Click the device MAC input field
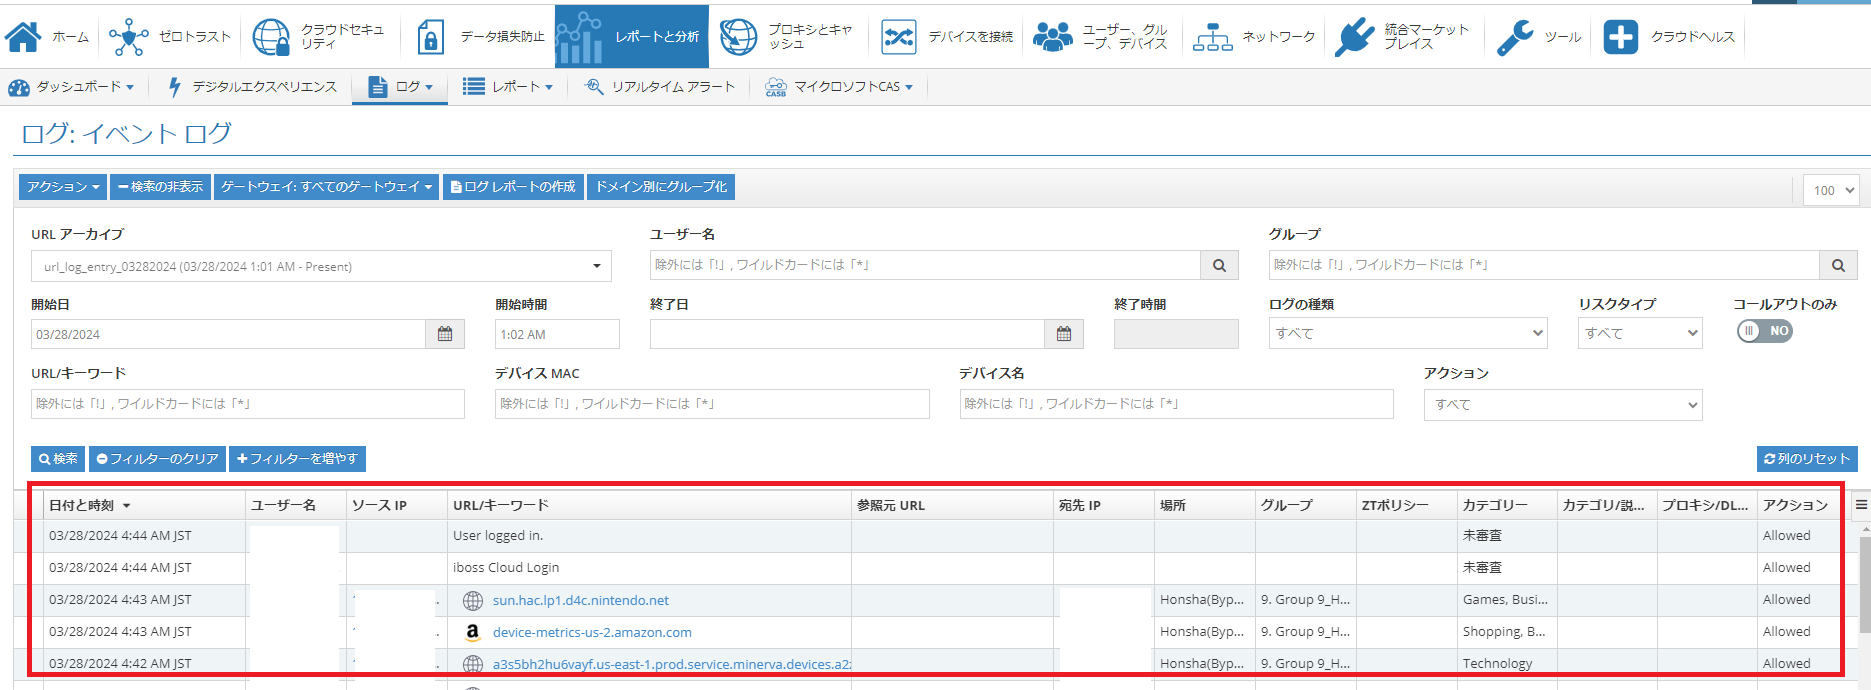This screenshot has width=1871, height=690. [x=712, y=404]
